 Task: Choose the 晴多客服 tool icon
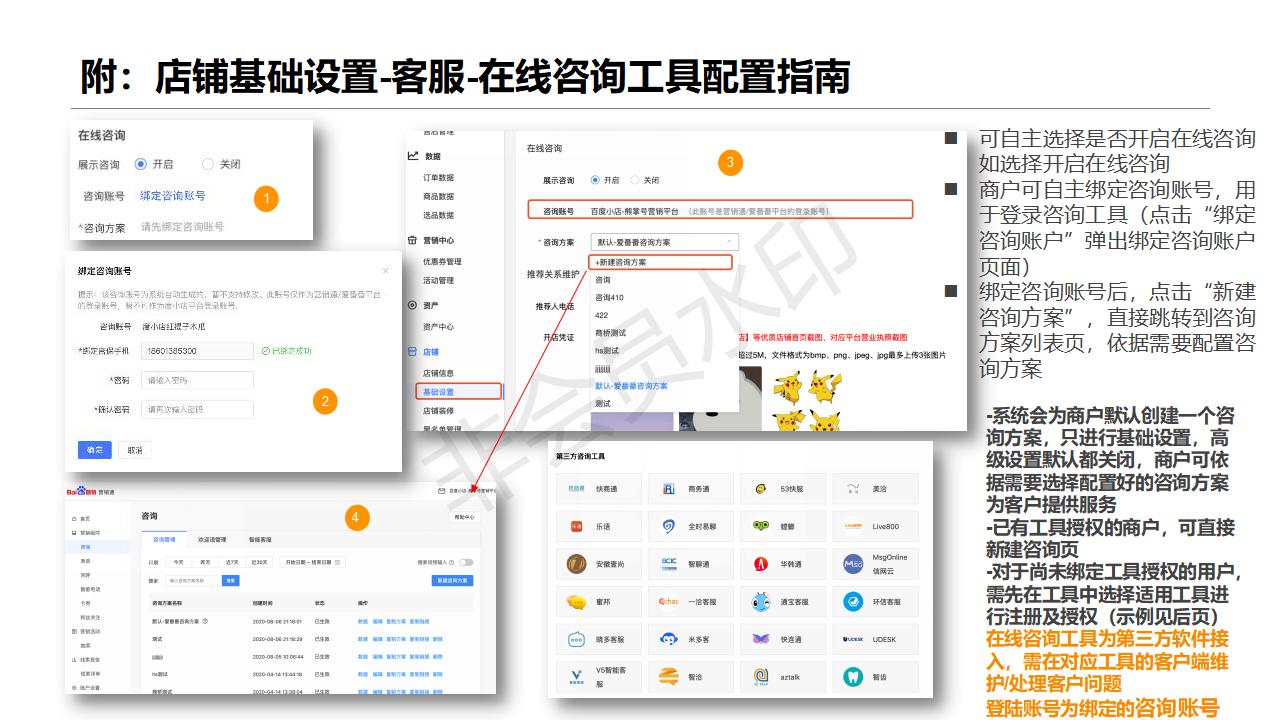pos(576,639)
